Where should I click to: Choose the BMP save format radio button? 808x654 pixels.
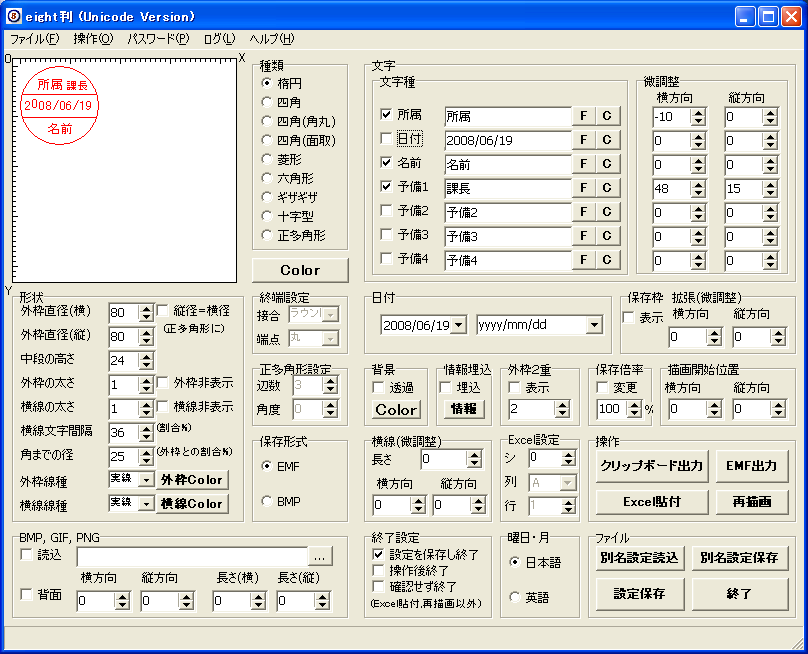[266, 501]
